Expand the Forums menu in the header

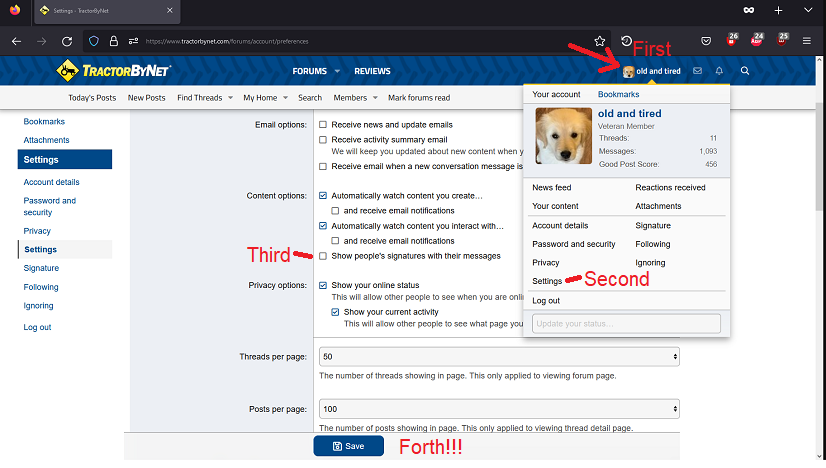tap(316, 71)
